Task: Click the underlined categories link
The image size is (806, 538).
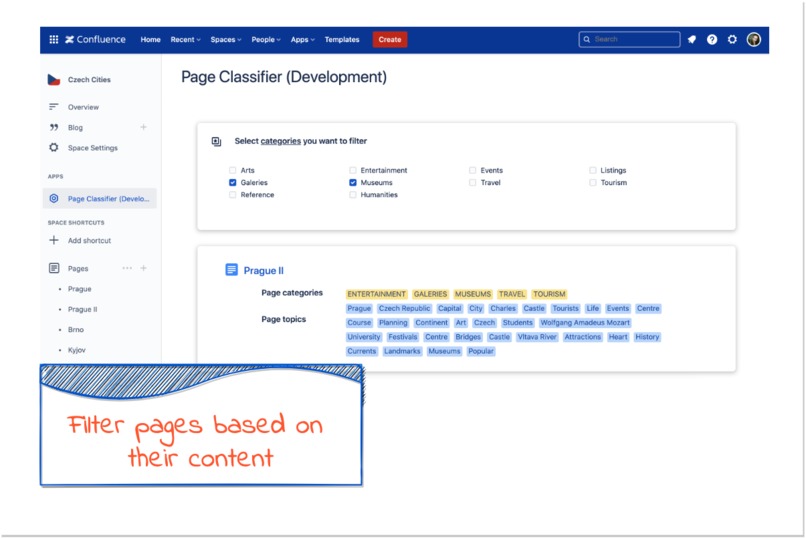Action: point(281,141)
